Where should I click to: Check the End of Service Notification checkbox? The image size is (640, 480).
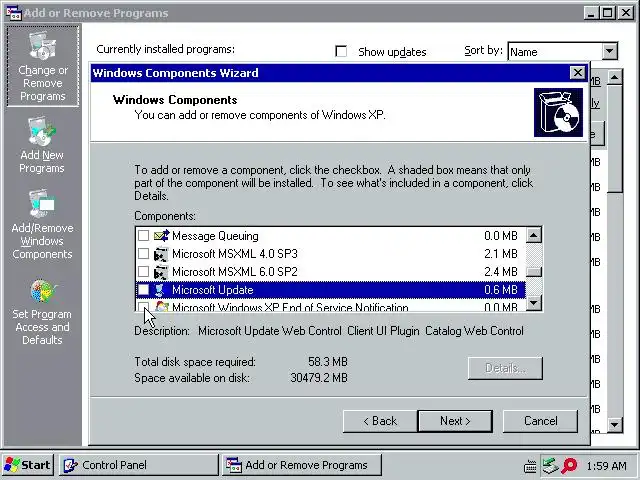tap(143, 307)
